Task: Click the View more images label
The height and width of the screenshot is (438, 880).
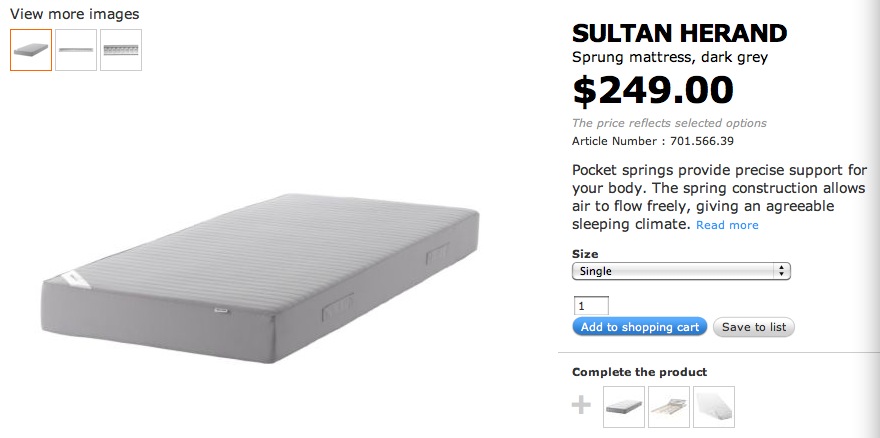Action: pos(74,14)
